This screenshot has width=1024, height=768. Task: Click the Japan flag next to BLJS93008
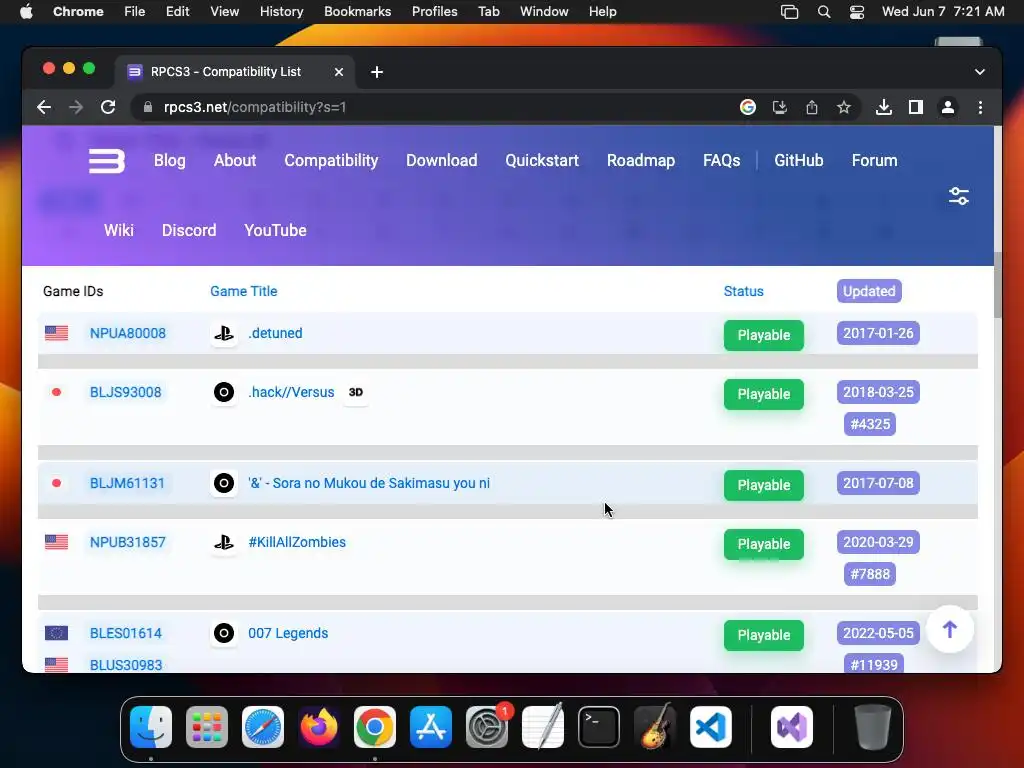click(x=57, y=392)
